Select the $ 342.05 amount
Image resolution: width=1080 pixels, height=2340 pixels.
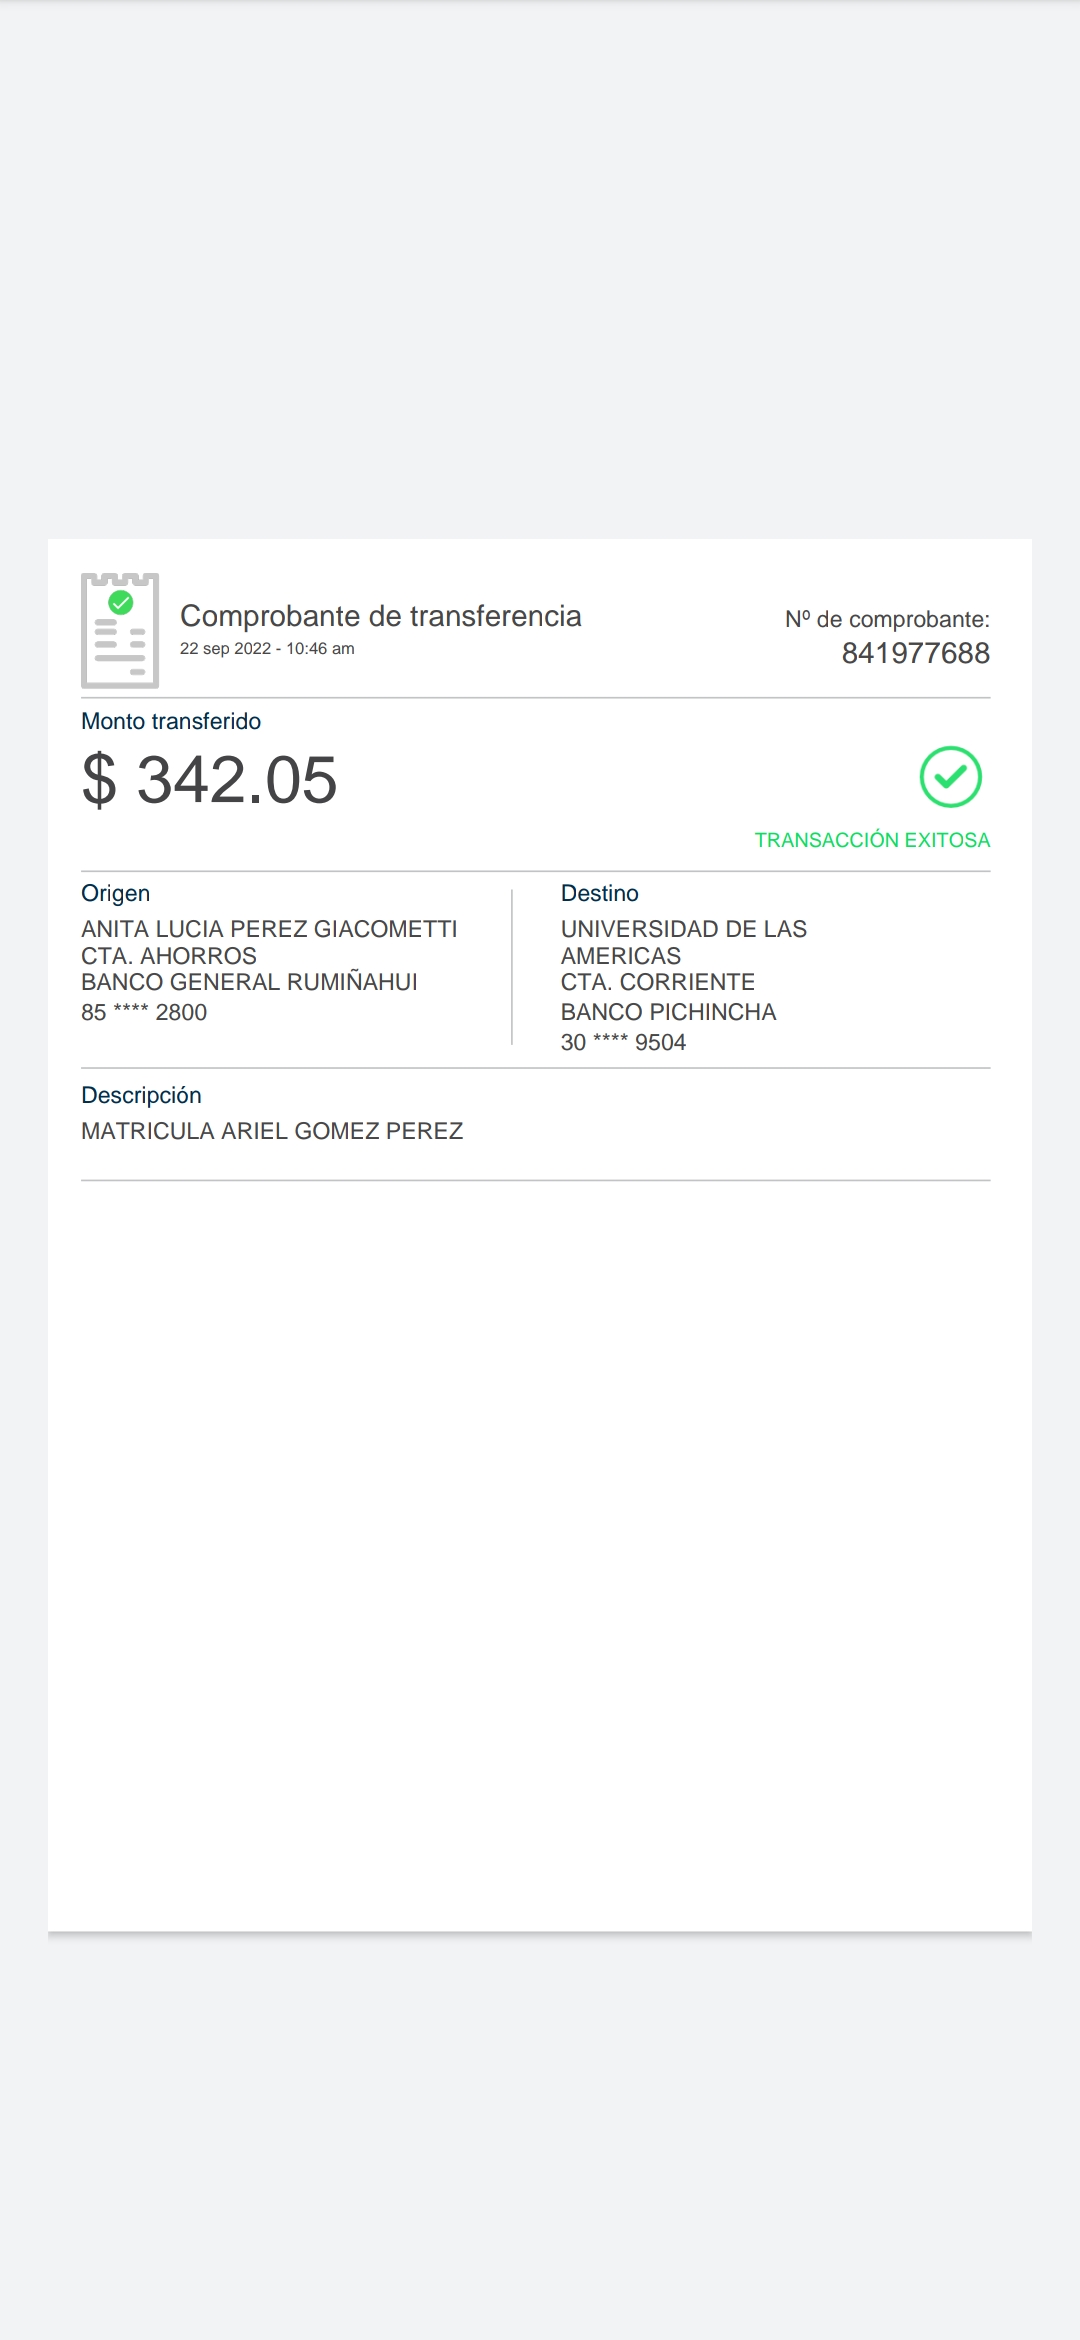click(210, 780)
